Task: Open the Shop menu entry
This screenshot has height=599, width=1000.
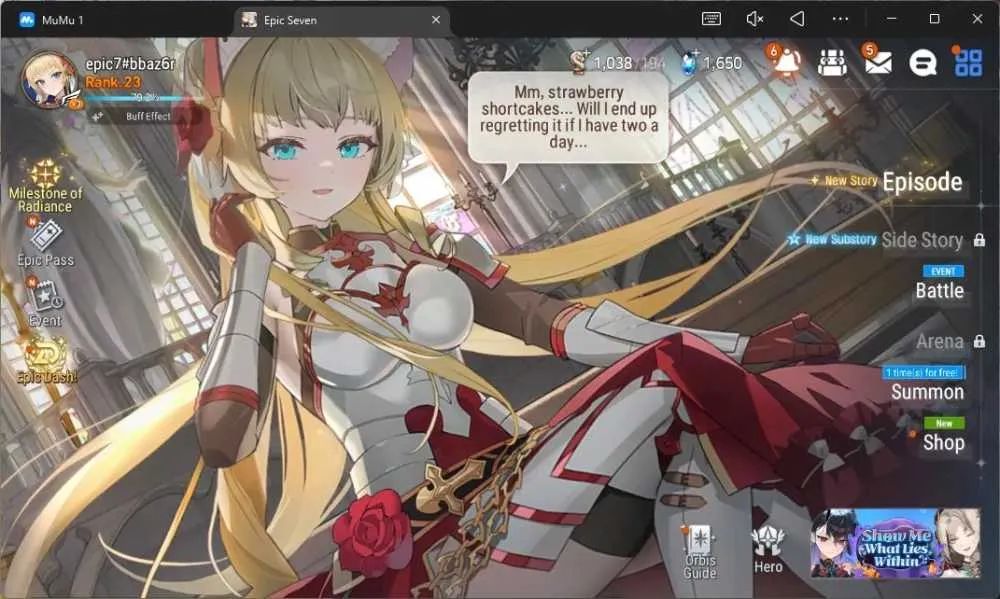Action: point(943,442)
